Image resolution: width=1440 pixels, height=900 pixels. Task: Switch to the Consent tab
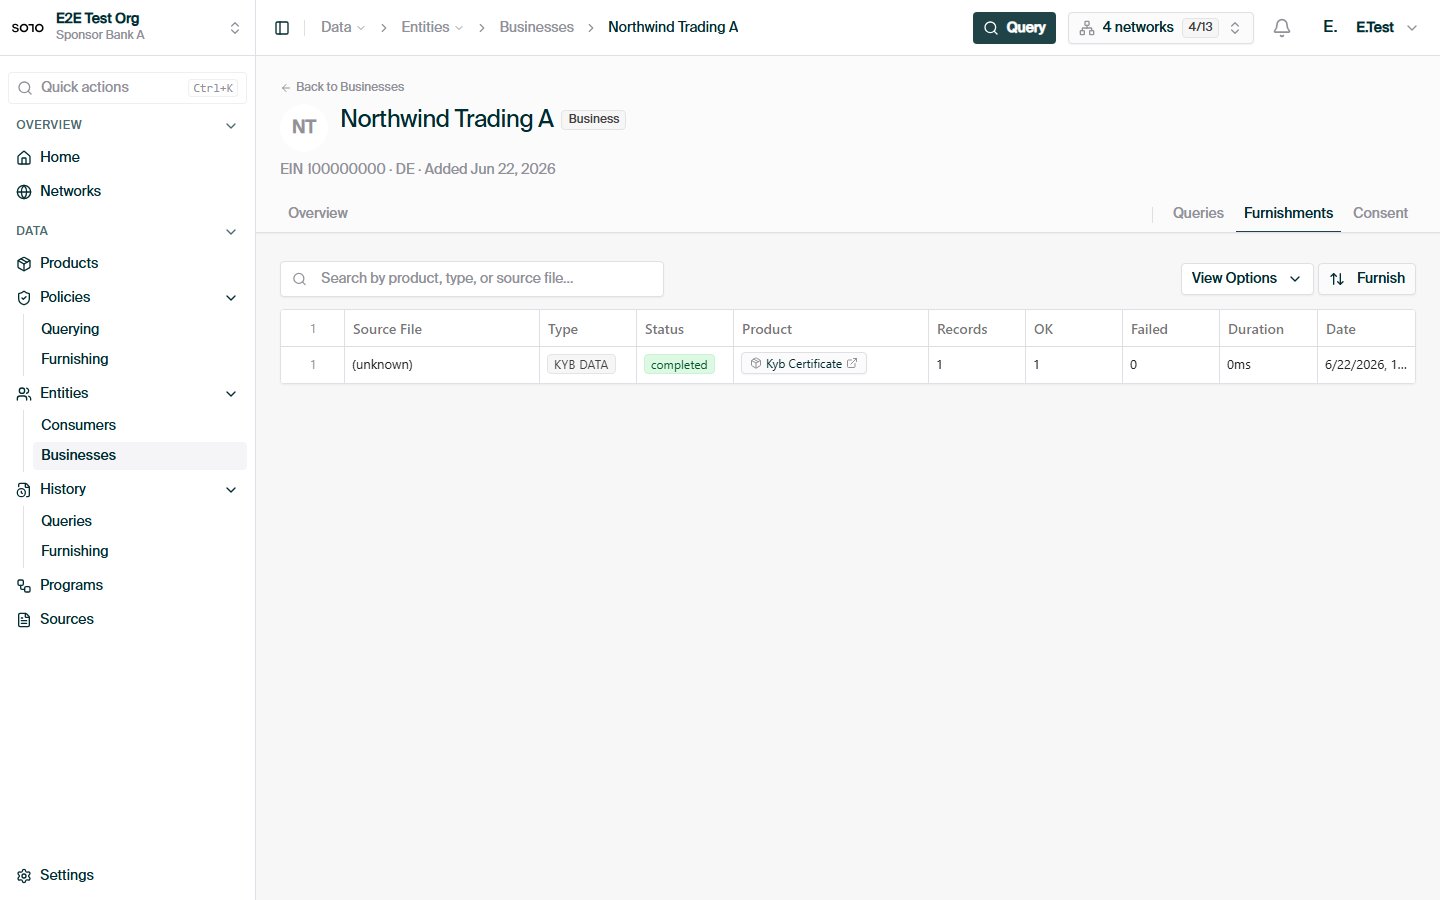[x=1380, y=213]
